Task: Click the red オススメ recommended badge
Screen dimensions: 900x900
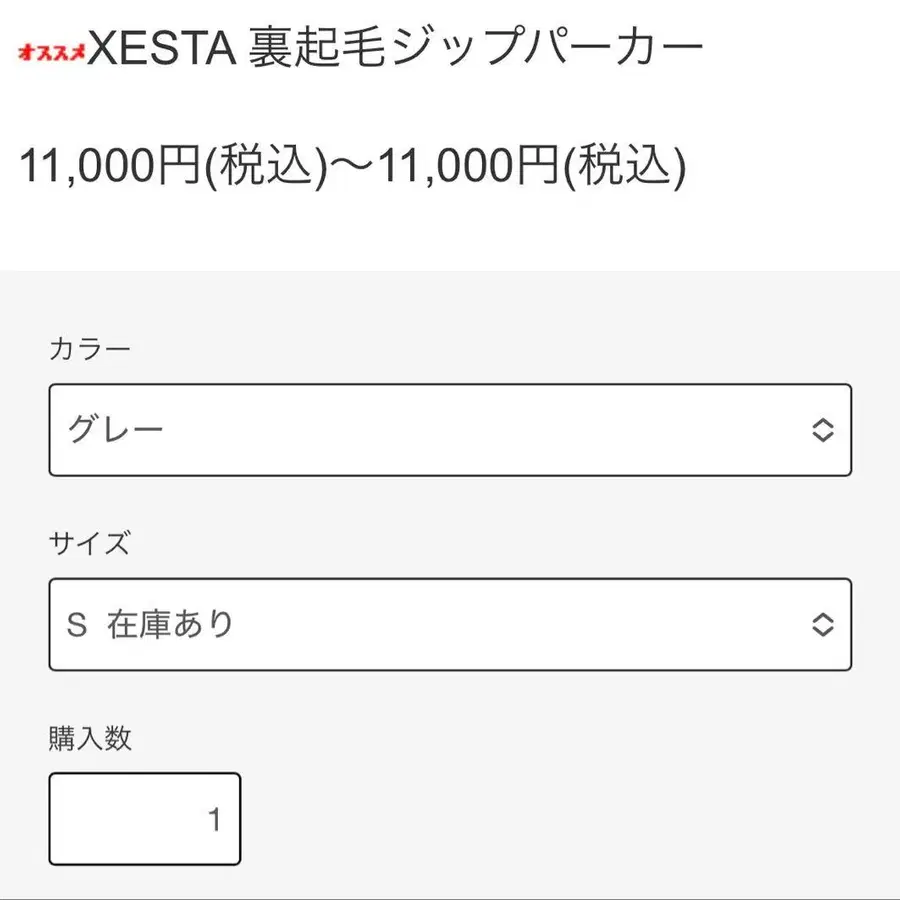Action: [52, 51]
